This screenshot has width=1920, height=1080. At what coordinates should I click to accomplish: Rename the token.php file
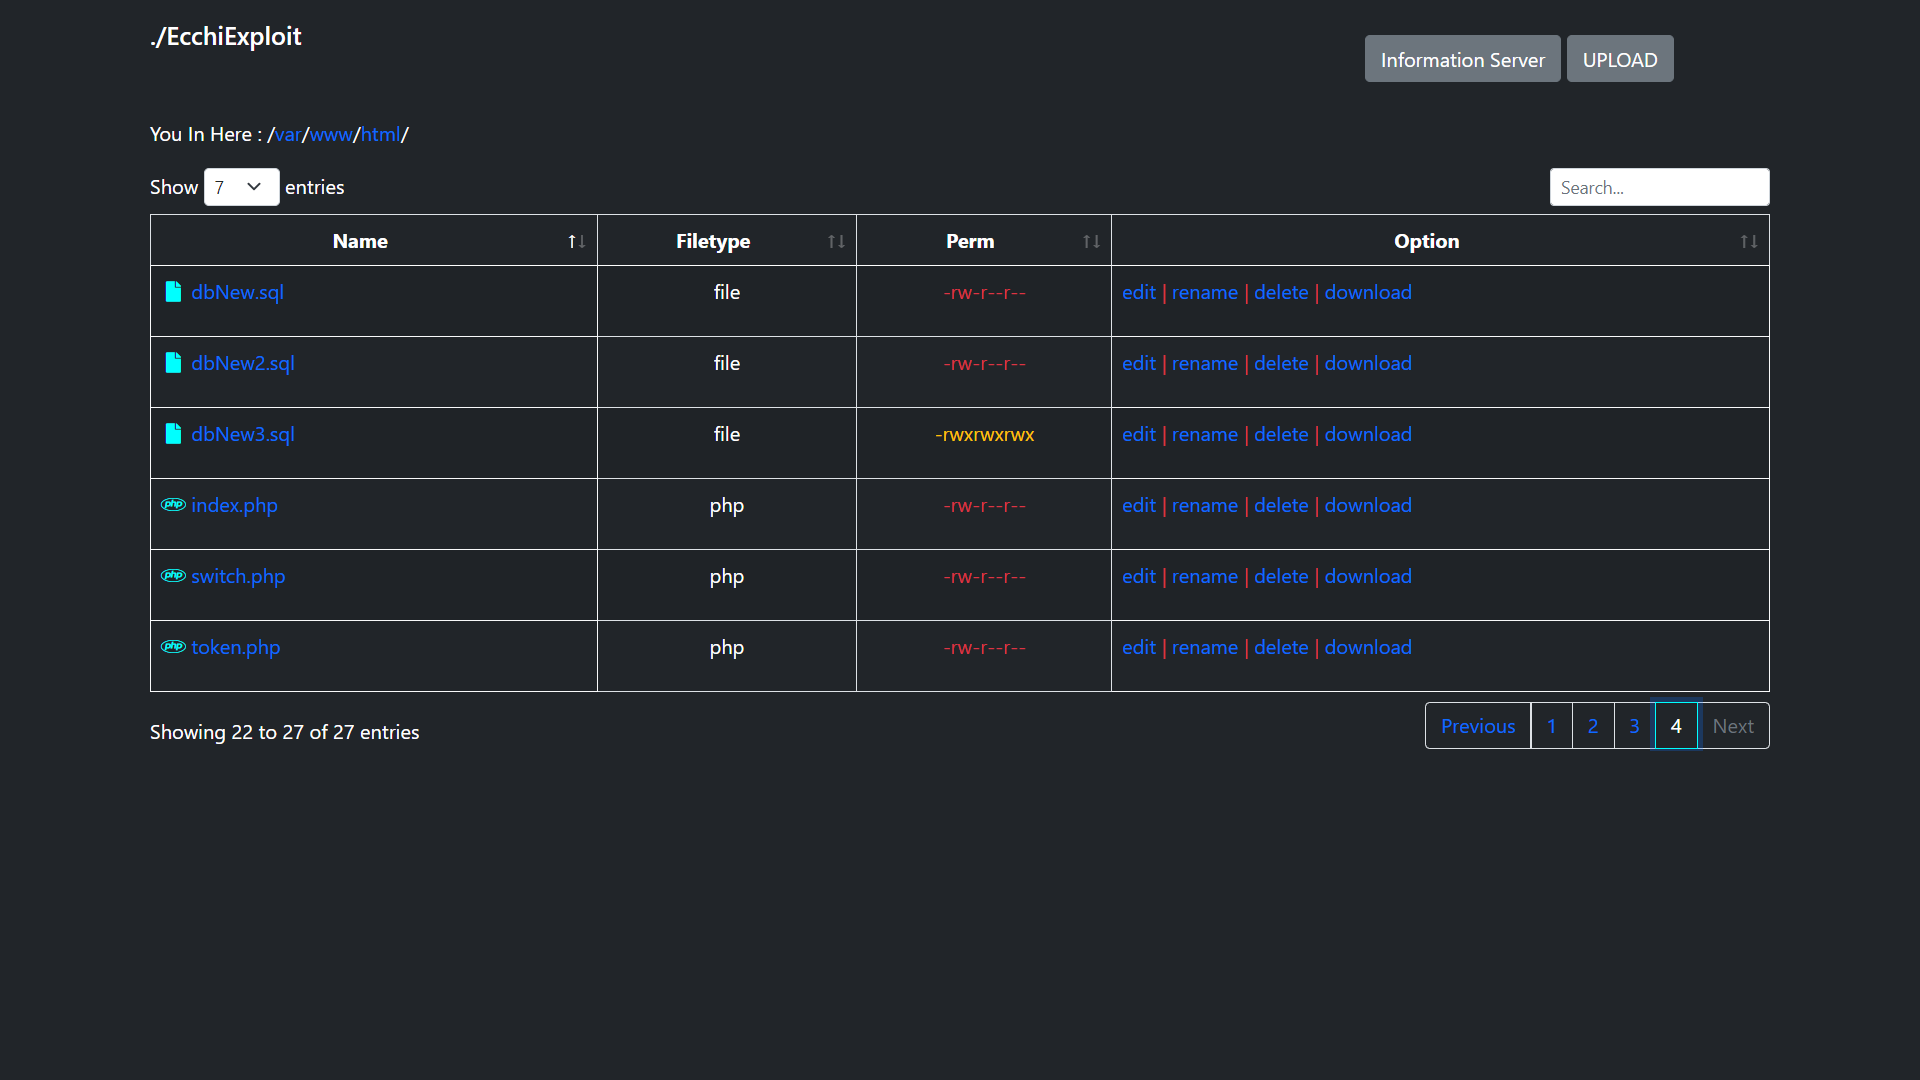pyautogui.click(x=1204, y=647)
